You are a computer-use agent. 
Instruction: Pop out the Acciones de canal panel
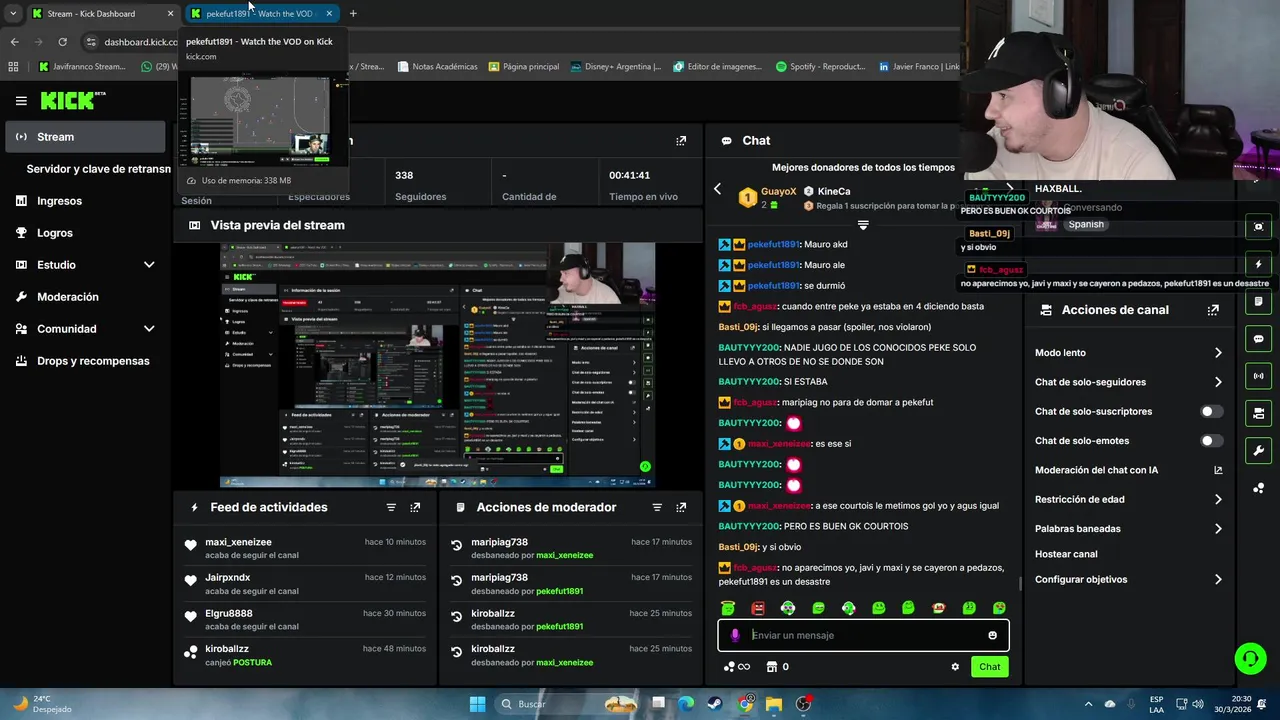tap(1213, 310)
